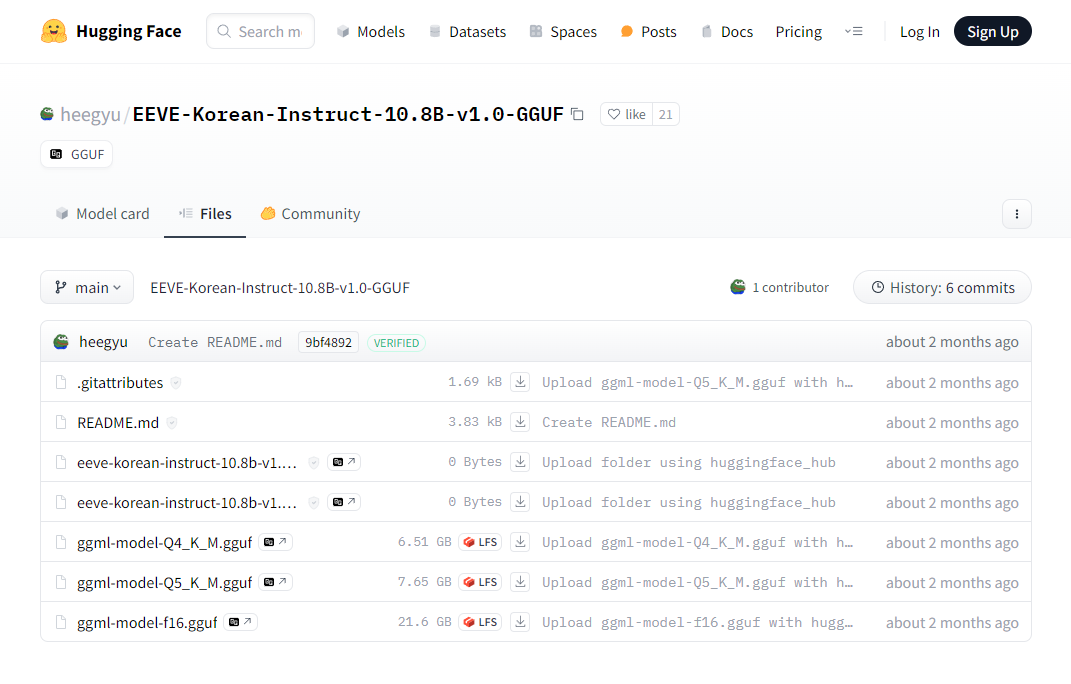Image resolution: width=1071 pixels, height=684 pixels.
Task: Open ggml-model-f16.gguf file
Action: coord(147,623)
